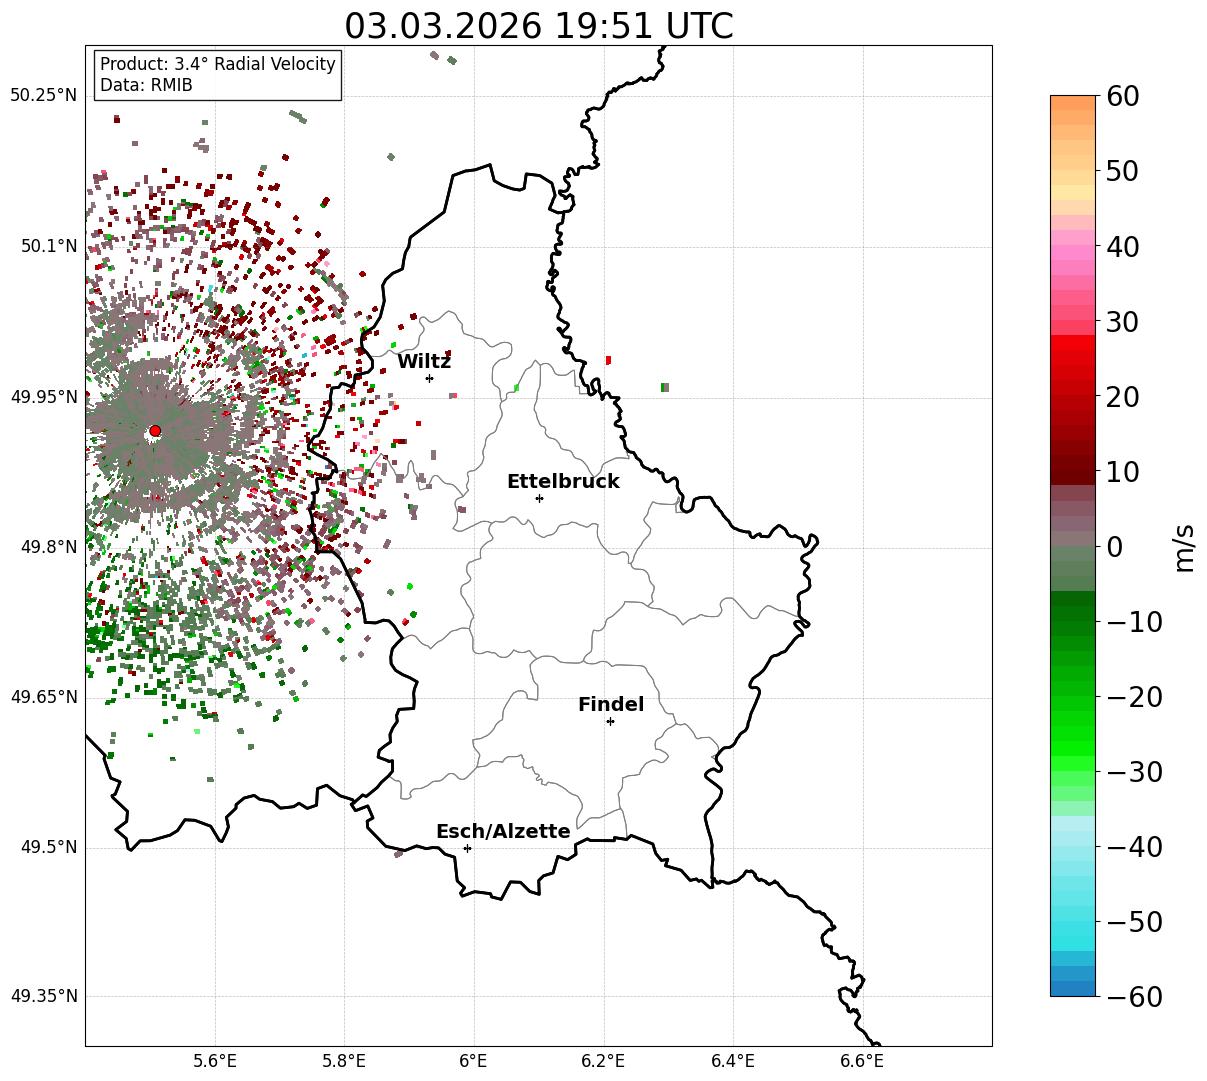The width and height of the screenshot is (1207, 1081).
Task: Click the title 03.03.2026 19:51 UTC
Action: pyautogui.click(x=539, y=26)
